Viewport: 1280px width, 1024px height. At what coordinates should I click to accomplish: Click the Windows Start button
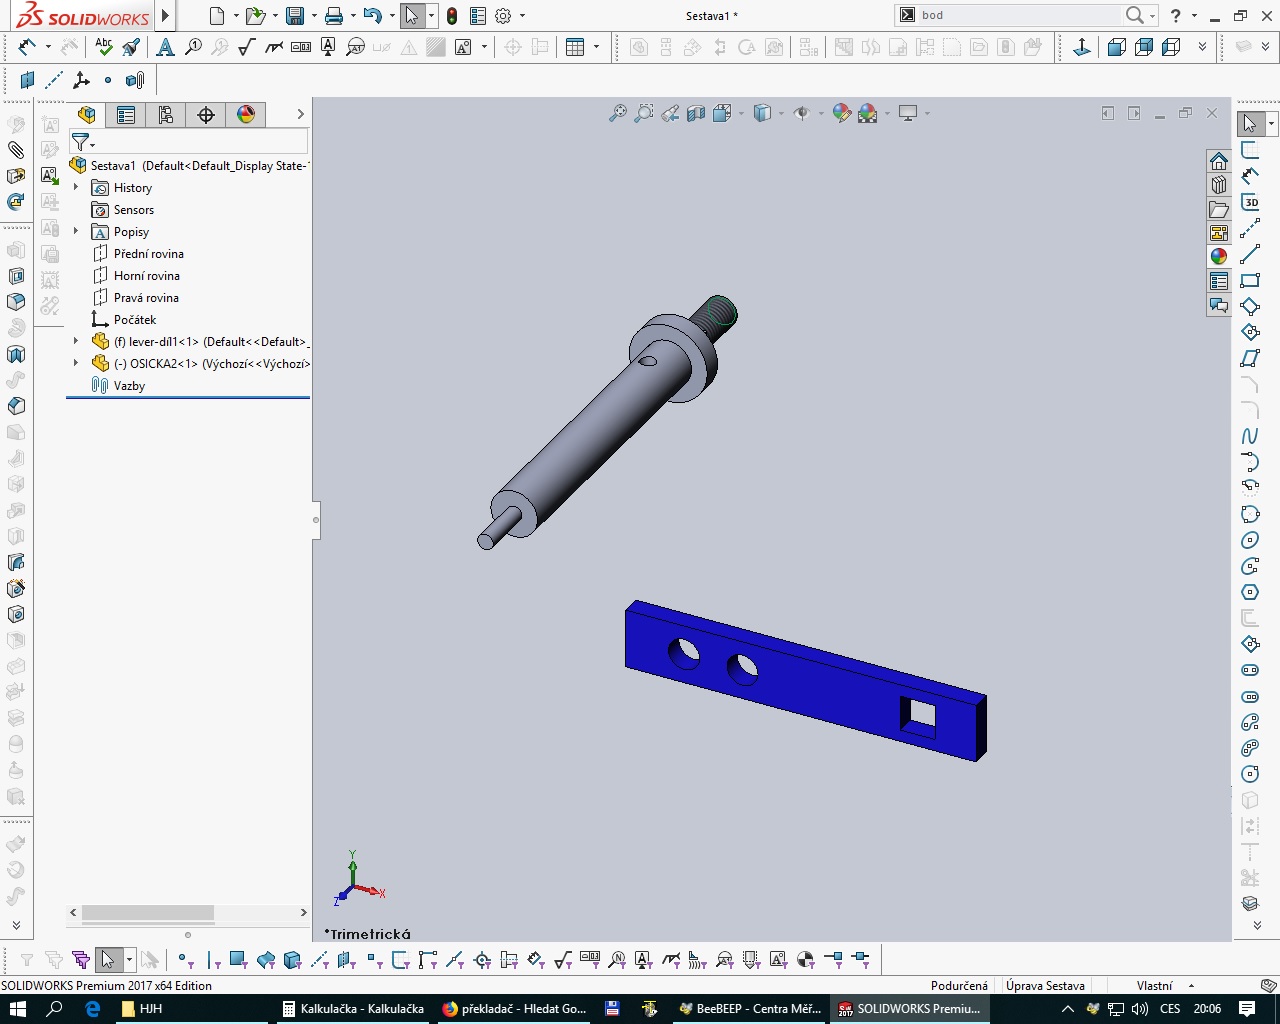pos(18,1009)
